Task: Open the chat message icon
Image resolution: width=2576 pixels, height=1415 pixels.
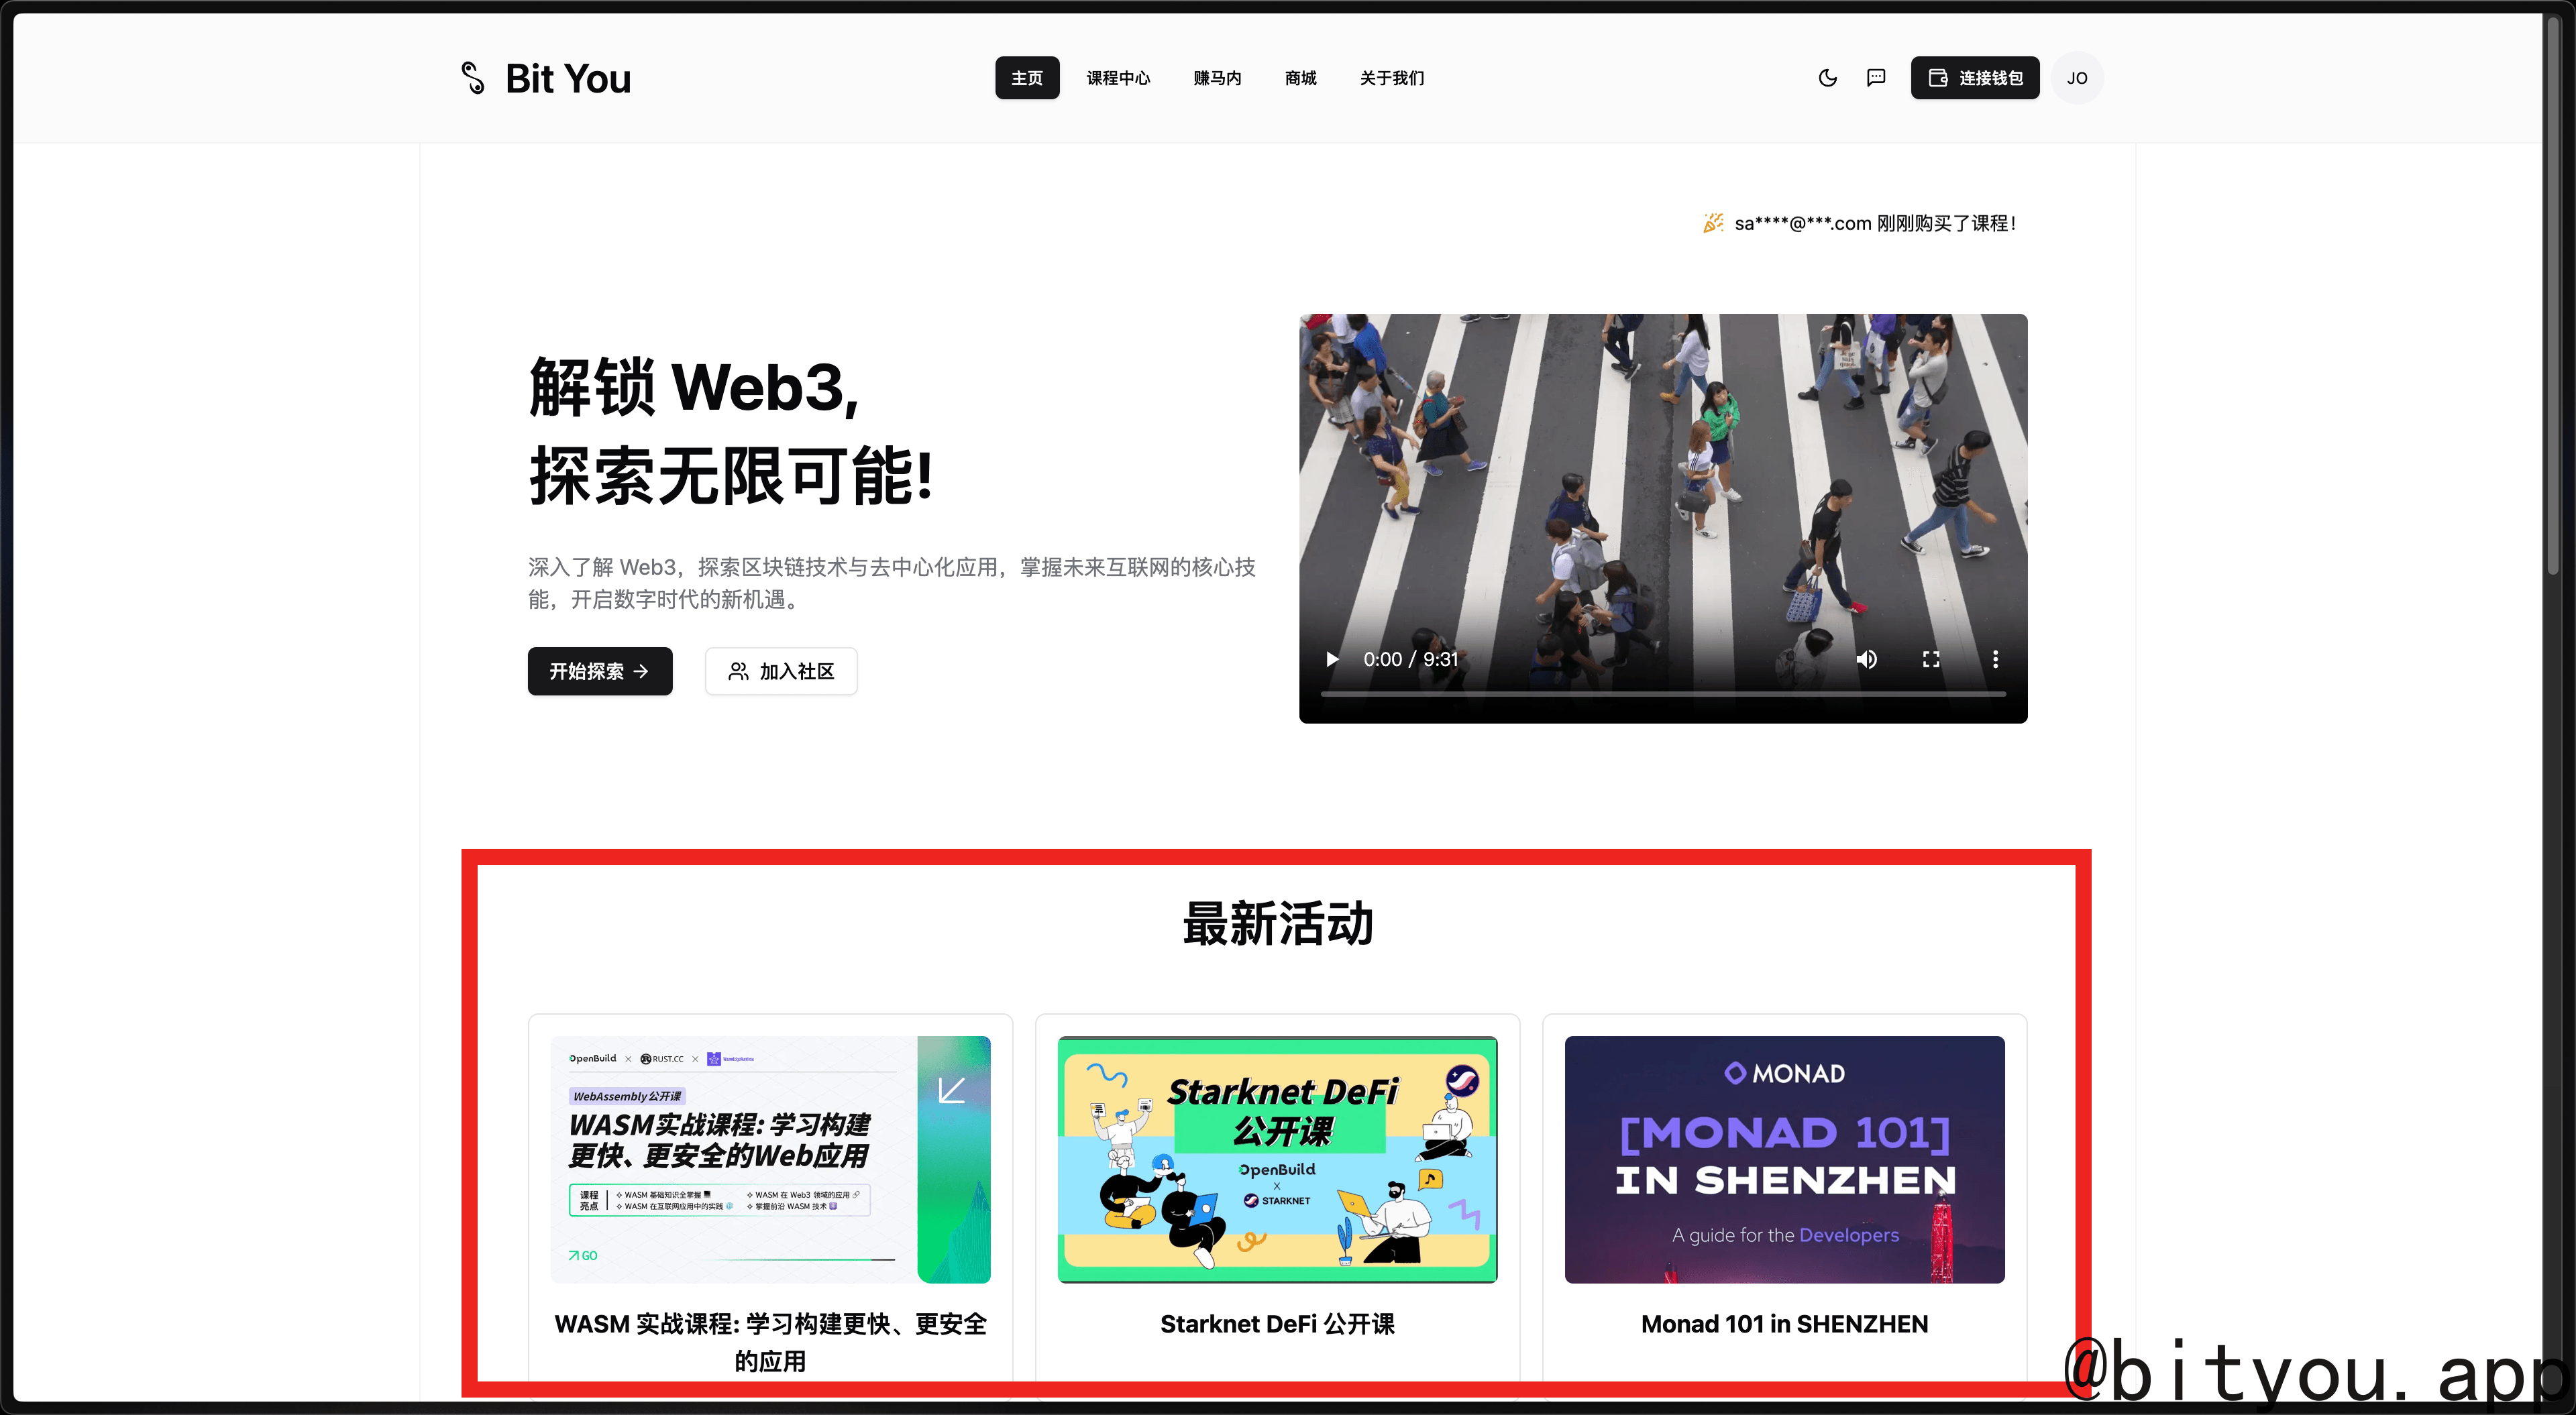Action: tap(1876, 78)
